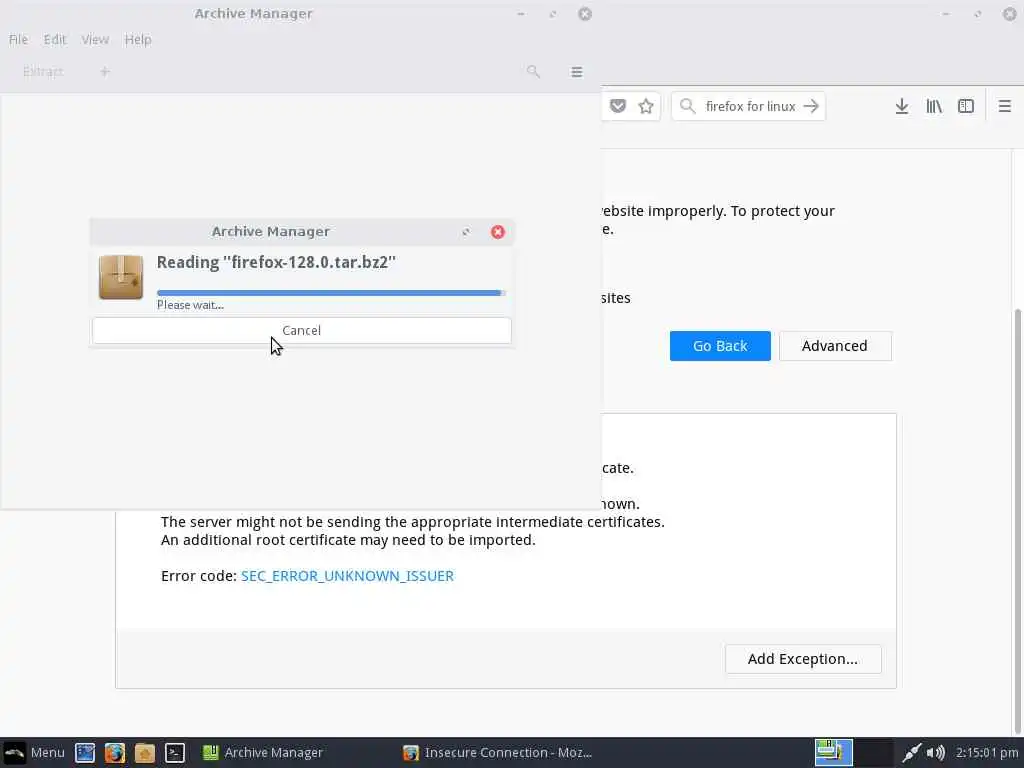Open file manager from taskbar
The image size is (1024, 768).
pyautogui.click(x=145, y=753)
